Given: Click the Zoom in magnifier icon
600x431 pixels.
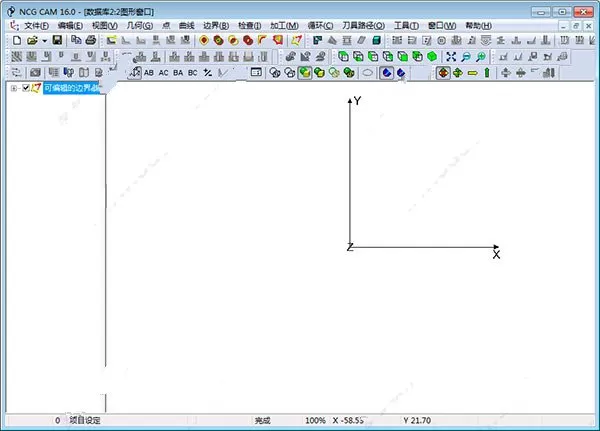Looking at the screenshot, I should (481, 57).
